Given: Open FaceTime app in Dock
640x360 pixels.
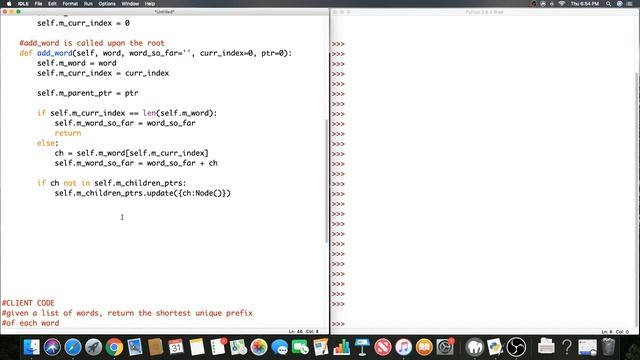Looking at the screenshot, I should click(x=300, y=347).
